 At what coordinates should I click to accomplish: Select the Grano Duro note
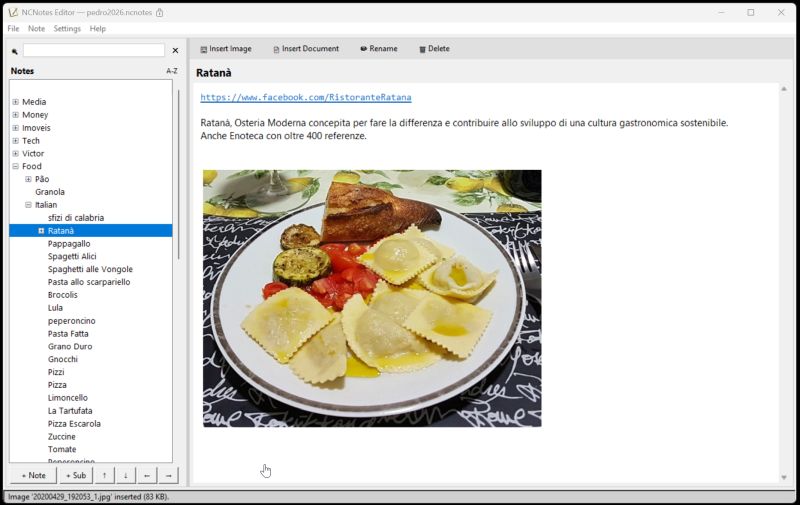tap(70, 346)
